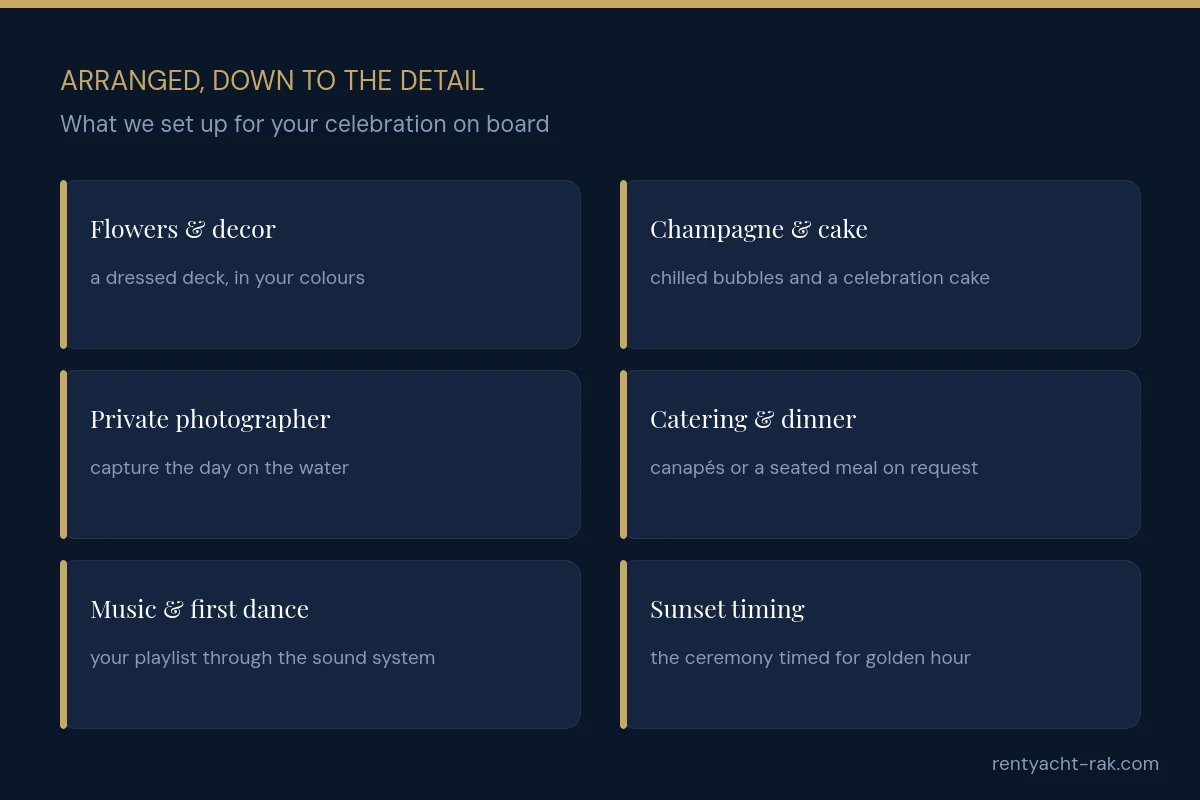
Task: Click gold accent bar of Sunset timing card
Action: tap(623, 644)
